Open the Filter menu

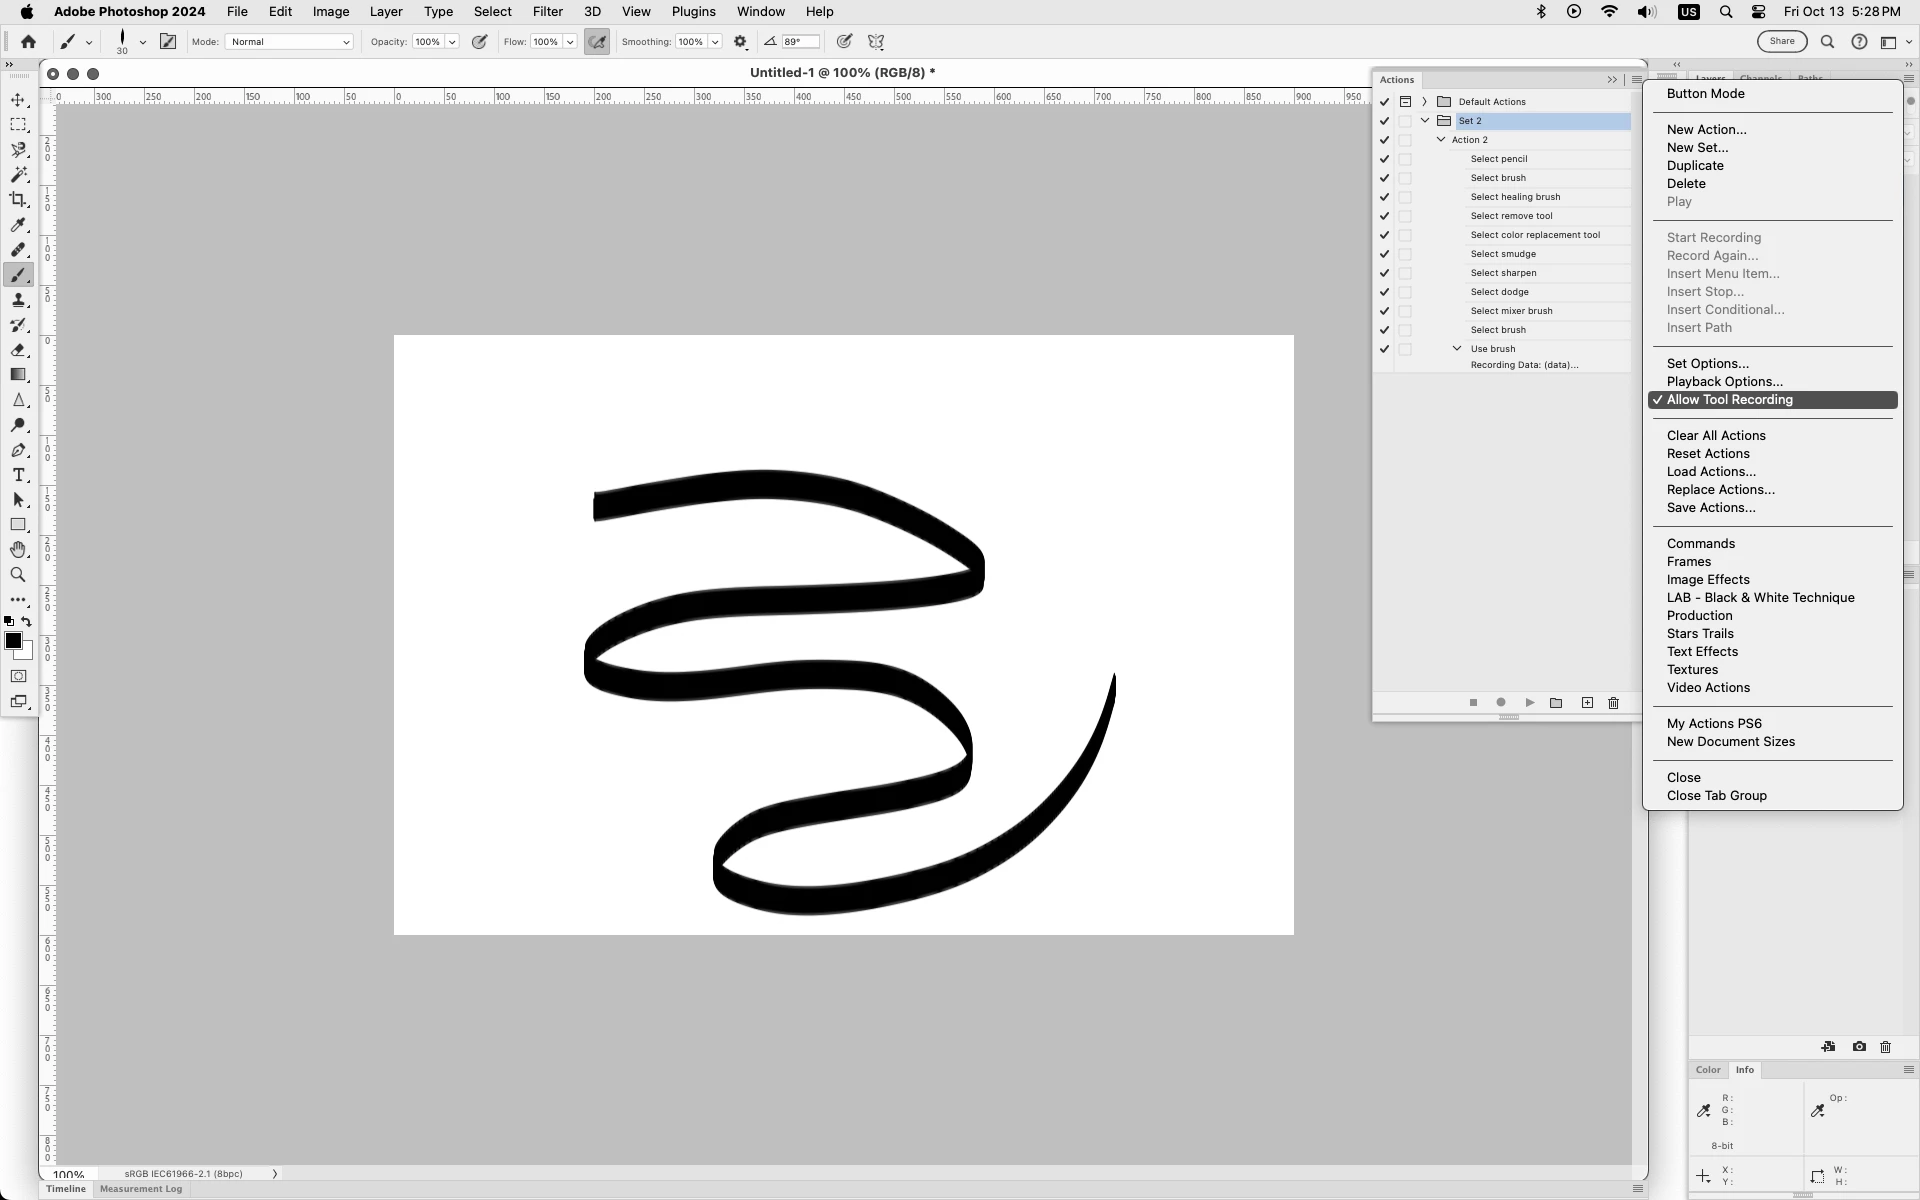(x=547, y=12)
